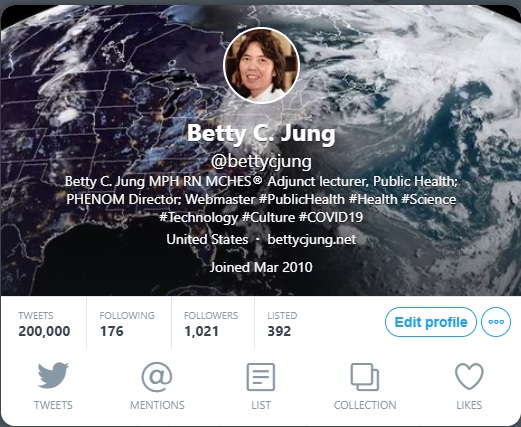This screenshot has width=521, height=427.
Task: Click the Edit profile button
Action: click(431, 322)
